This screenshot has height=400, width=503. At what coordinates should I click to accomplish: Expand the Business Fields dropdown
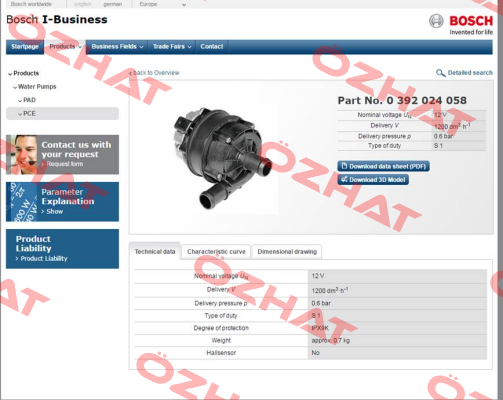(117, 47)
